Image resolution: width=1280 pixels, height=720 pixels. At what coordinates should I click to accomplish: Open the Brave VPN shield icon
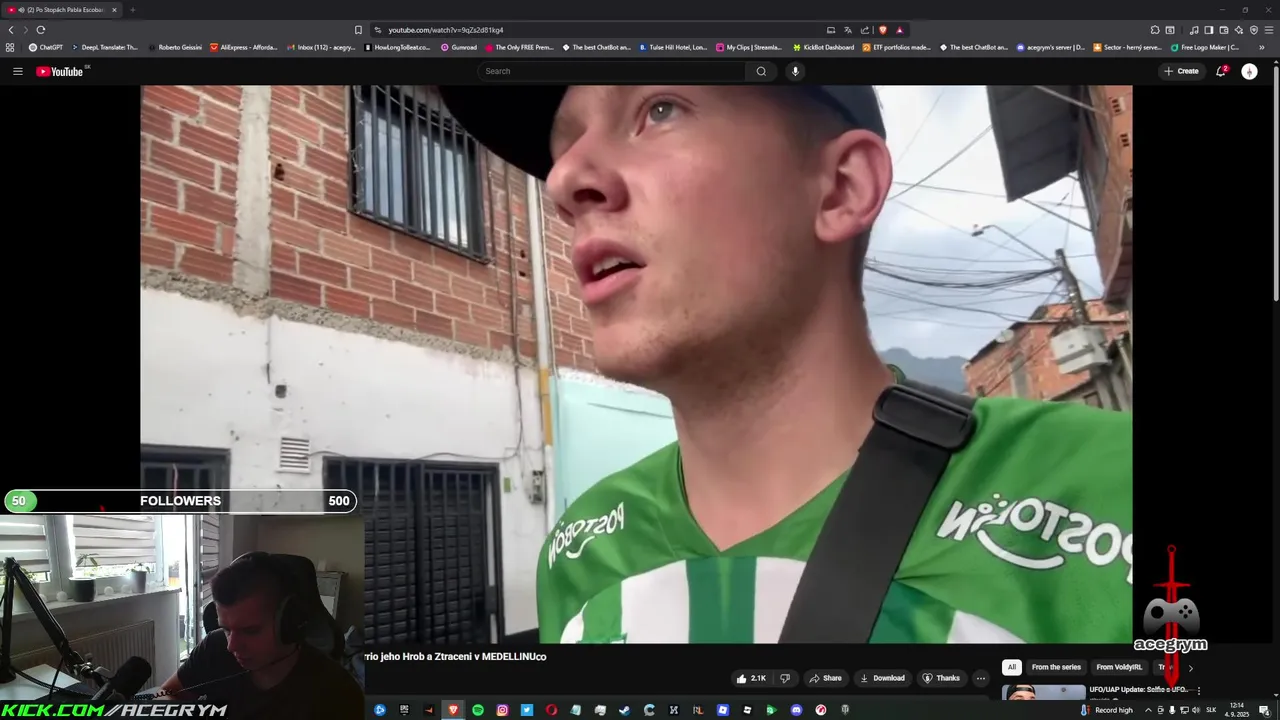(1254, 30)
